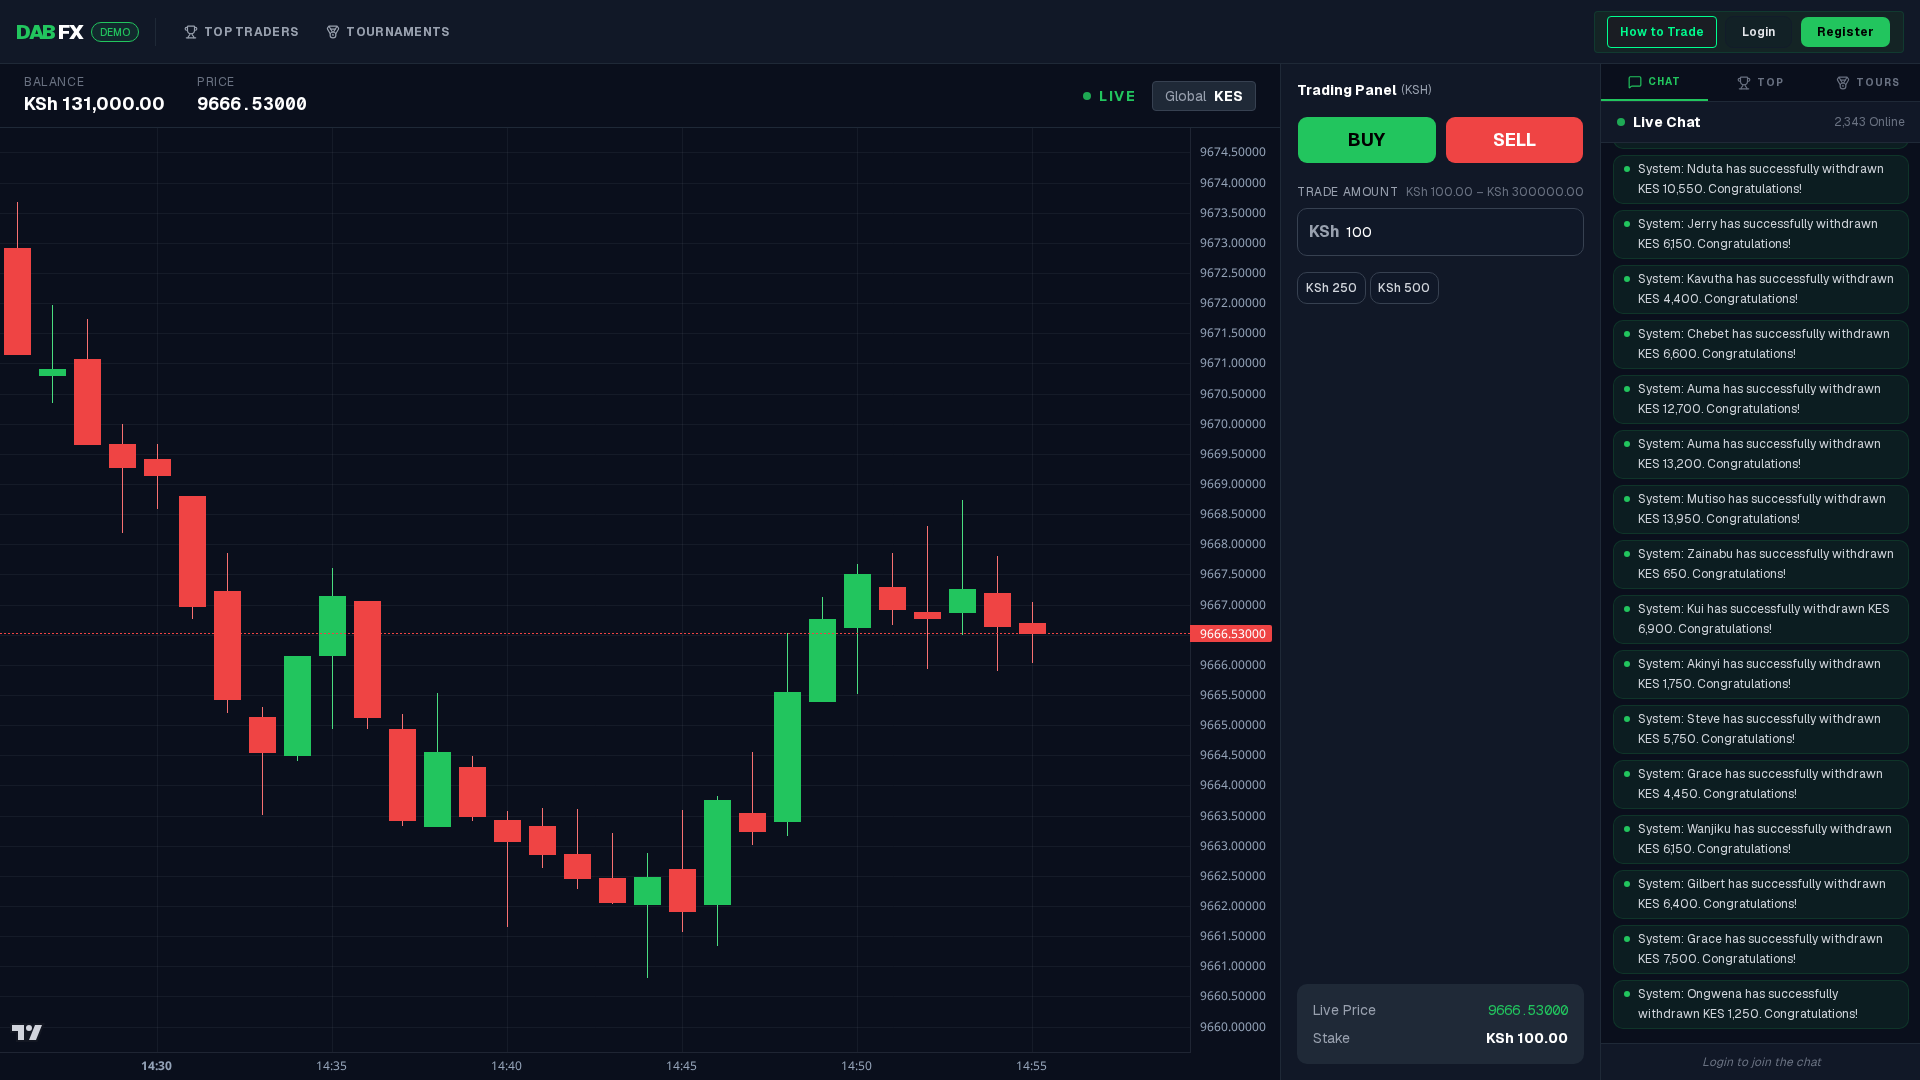
Task: Click Jerry withdrawal chat message
Action: pos(1761,234)
